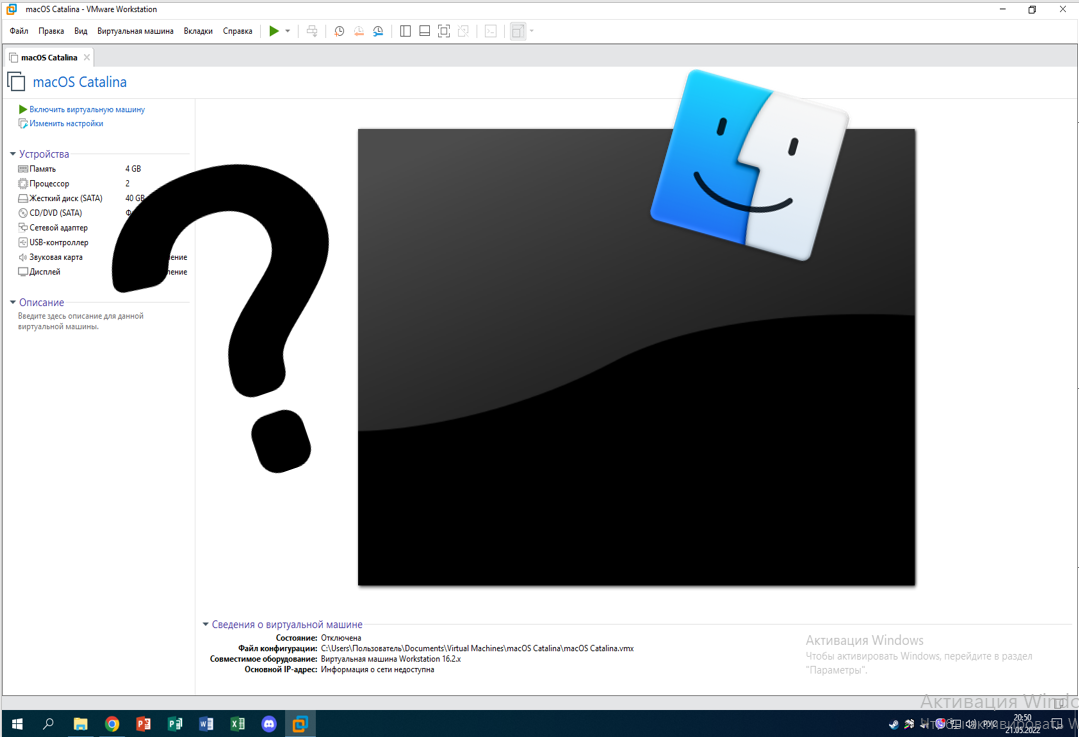The height and width of the screenshot is (737, 1079).
Task: Open the notification center icon in taskbar
Action: pyautogui.click(x=1057, y=724)
